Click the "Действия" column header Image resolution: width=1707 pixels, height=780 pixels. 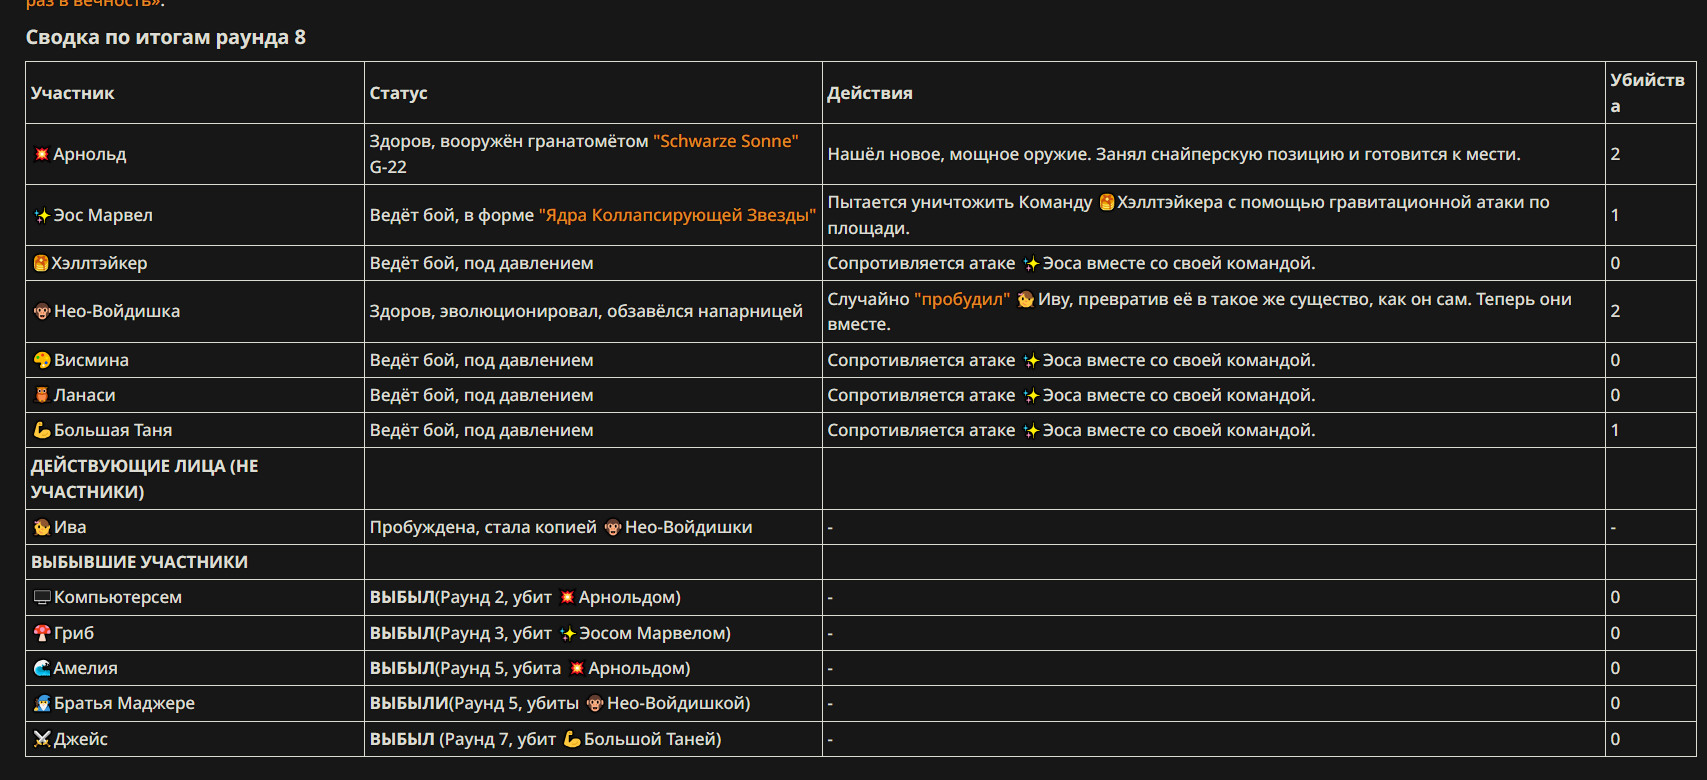tap(870, 93)
